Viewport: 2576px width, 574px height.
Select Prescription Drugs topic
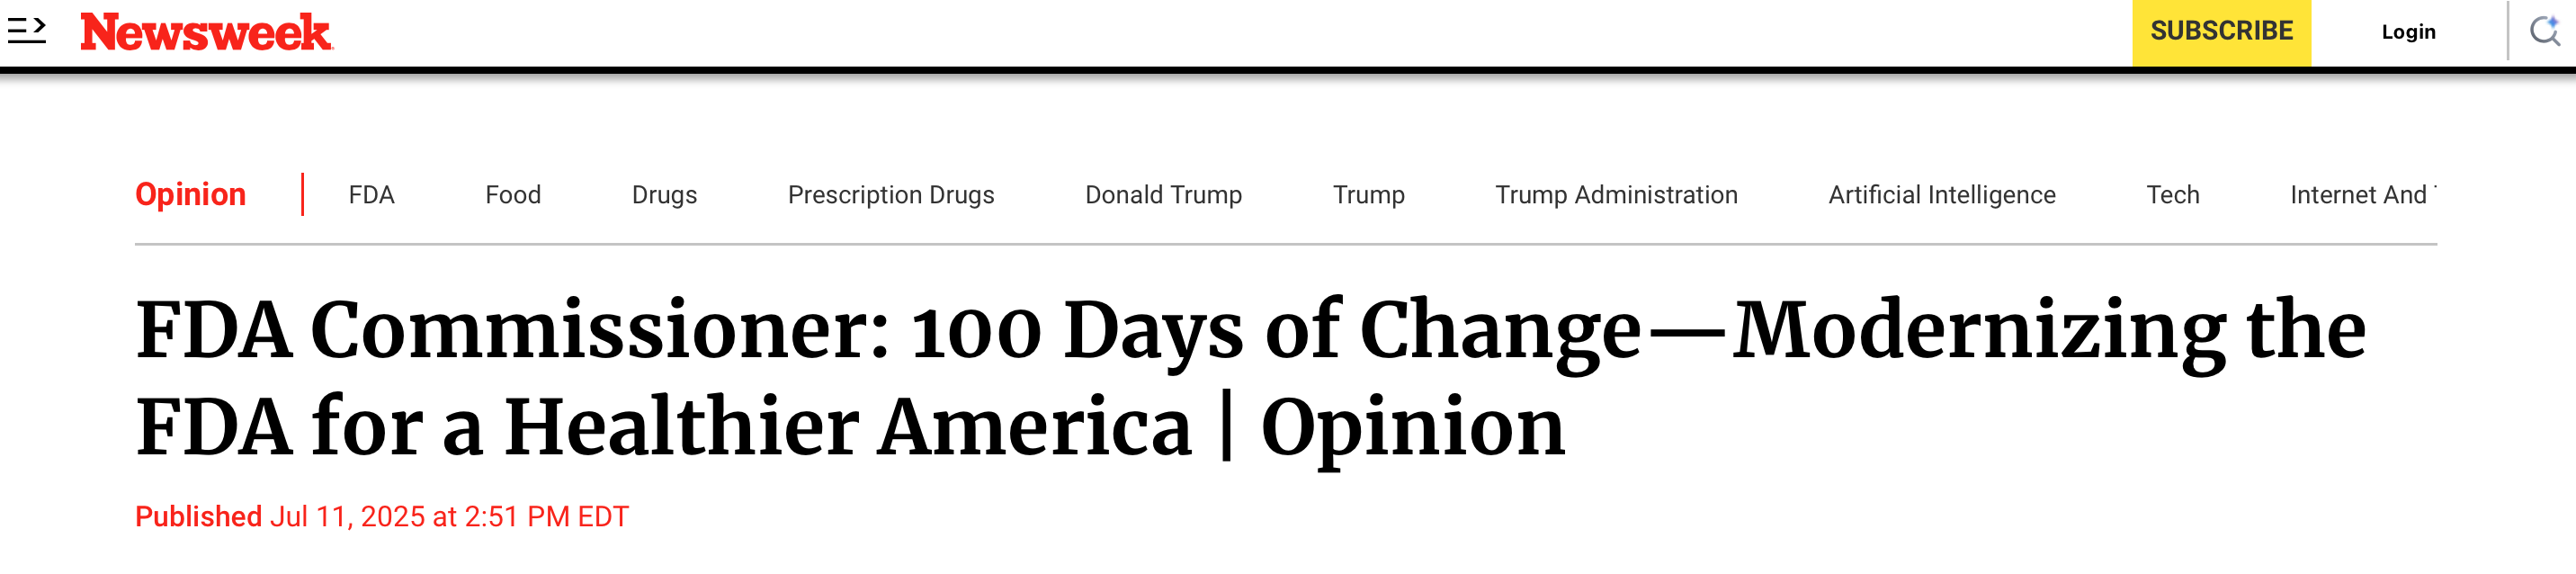[891, 195]
